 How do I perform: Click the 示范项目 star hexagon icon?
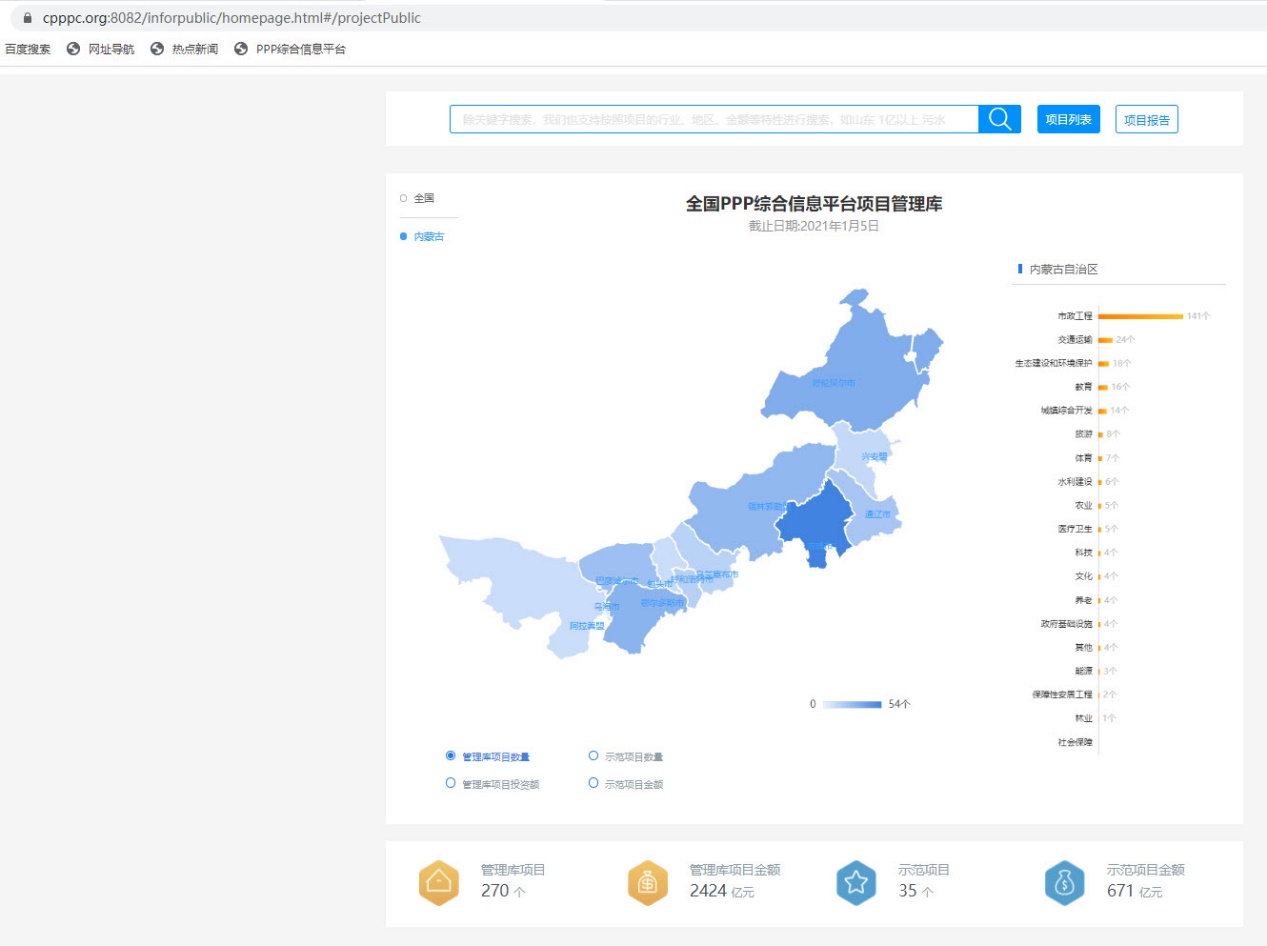856,882
